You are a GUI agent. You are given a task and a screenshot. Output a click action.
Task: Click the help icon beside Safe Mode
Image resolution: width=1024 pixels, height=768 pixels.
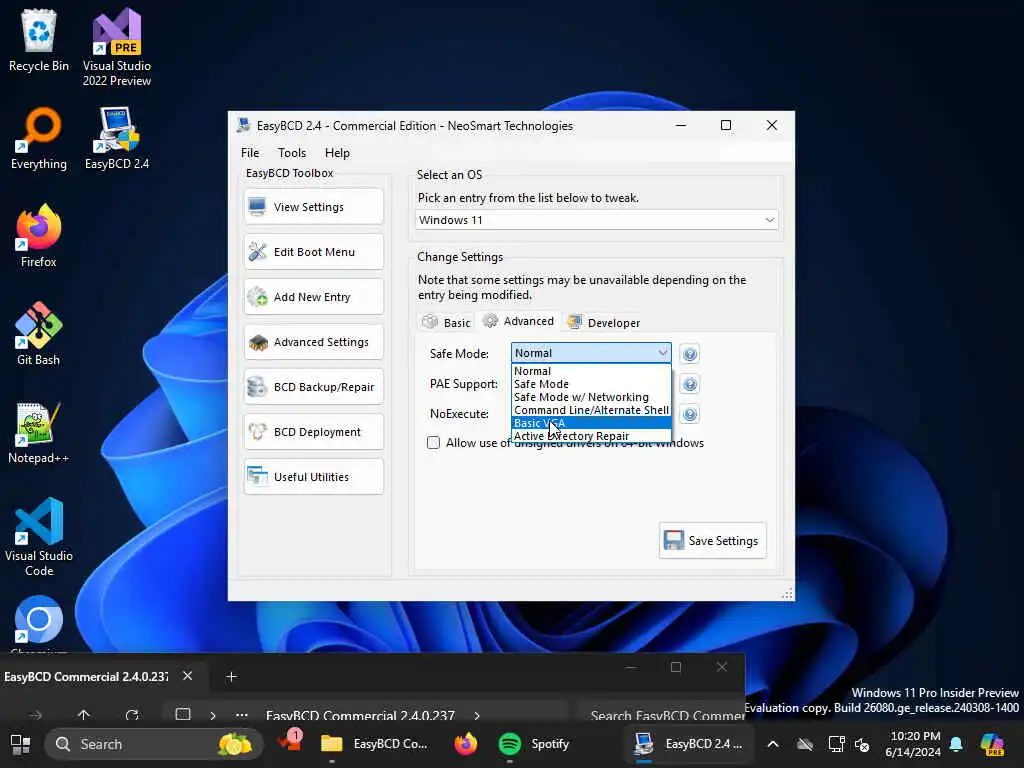click(690, 354)
